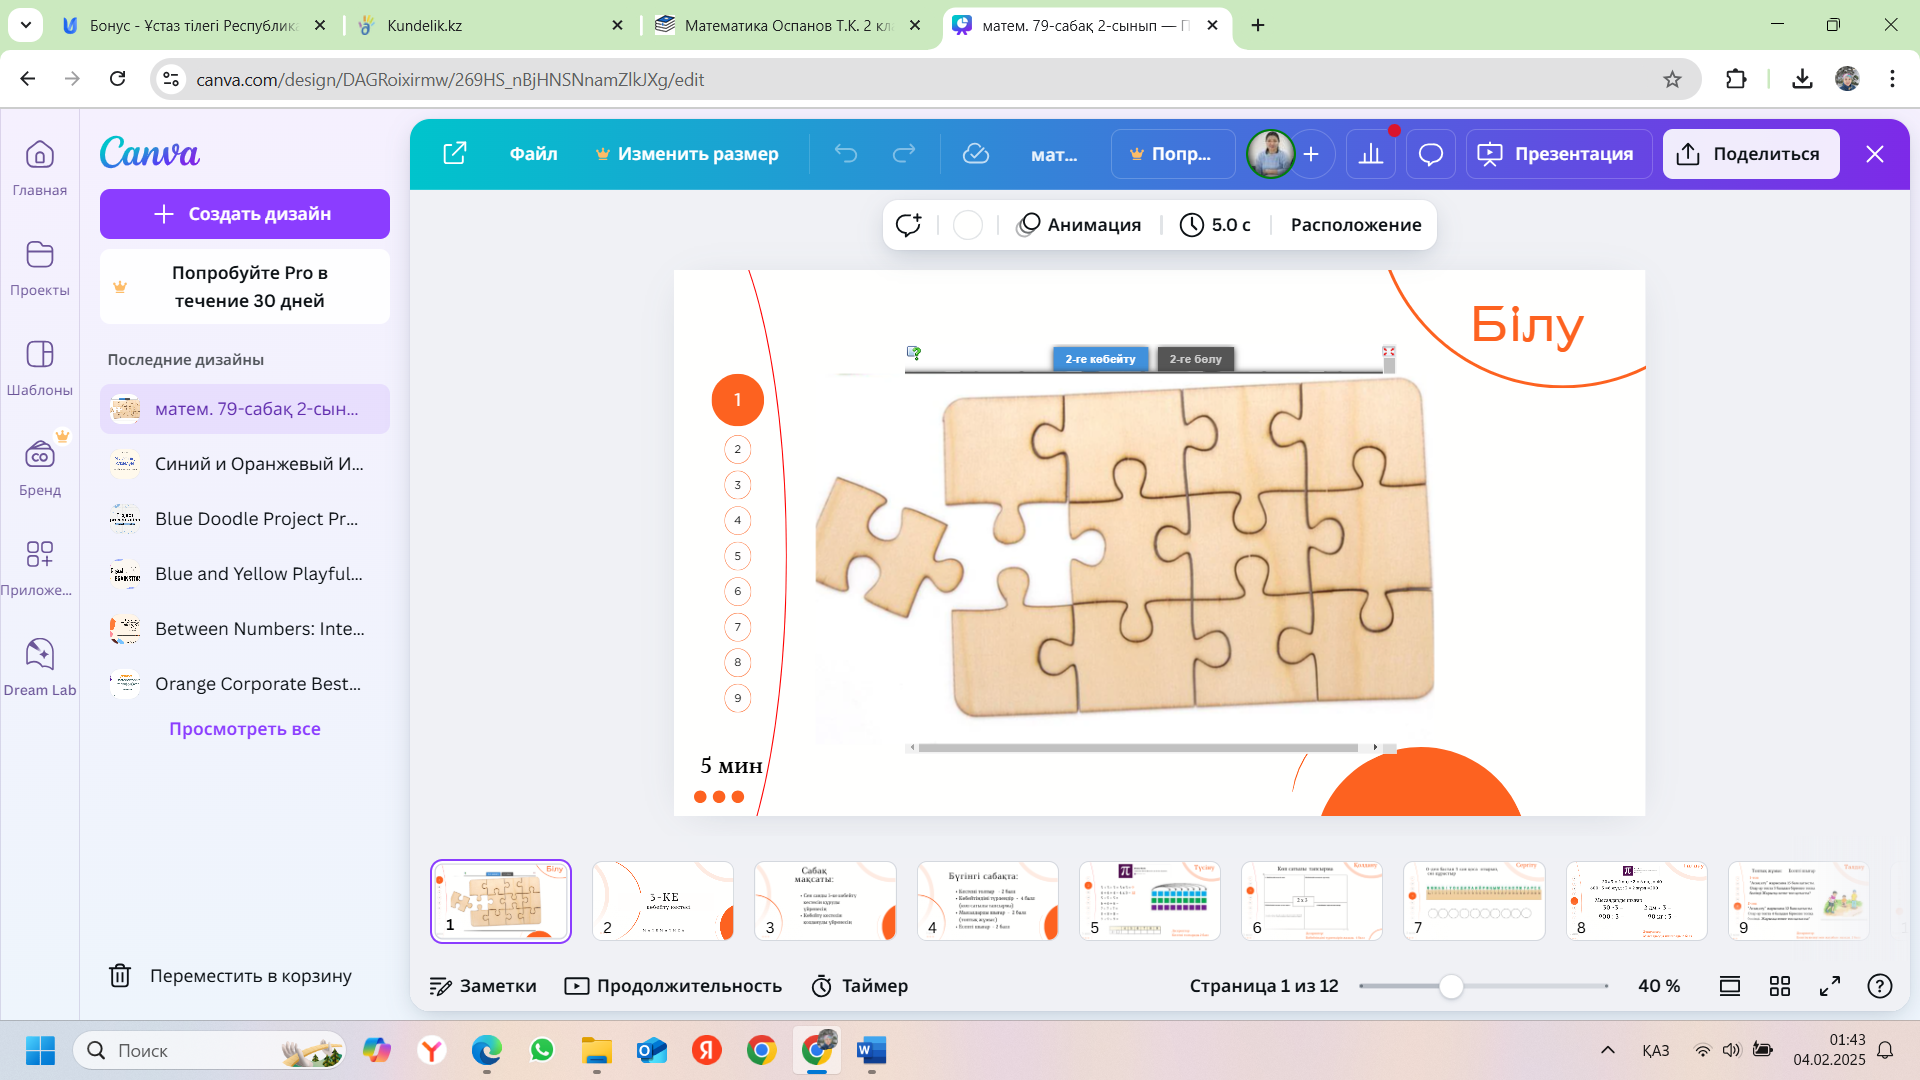Click the Создать дизайн button

click(245, 214)
